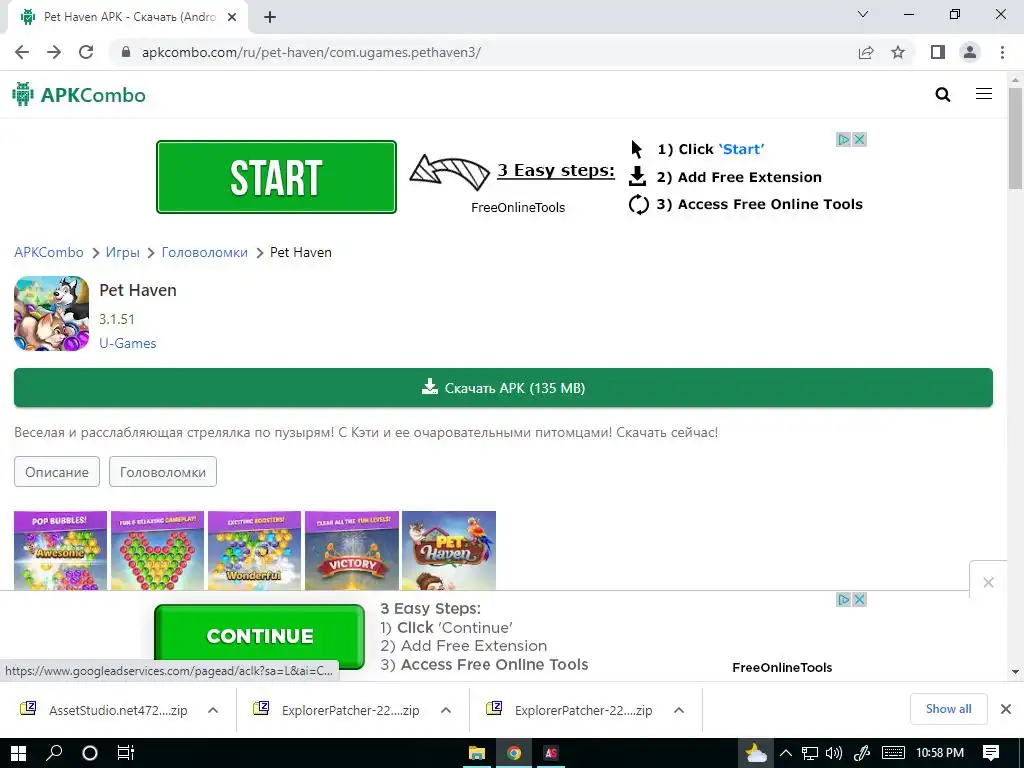
Task: Click the Pet Haven app icon
Action: pos(52,313)
